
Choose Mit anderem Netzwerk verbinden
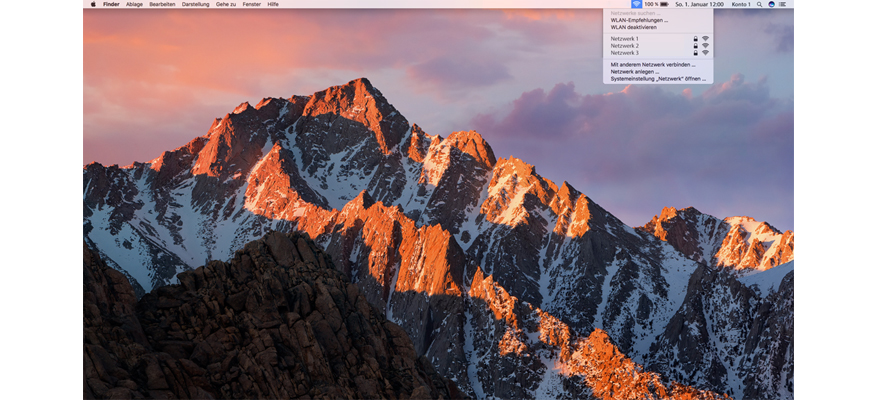[x=652, y=64]
